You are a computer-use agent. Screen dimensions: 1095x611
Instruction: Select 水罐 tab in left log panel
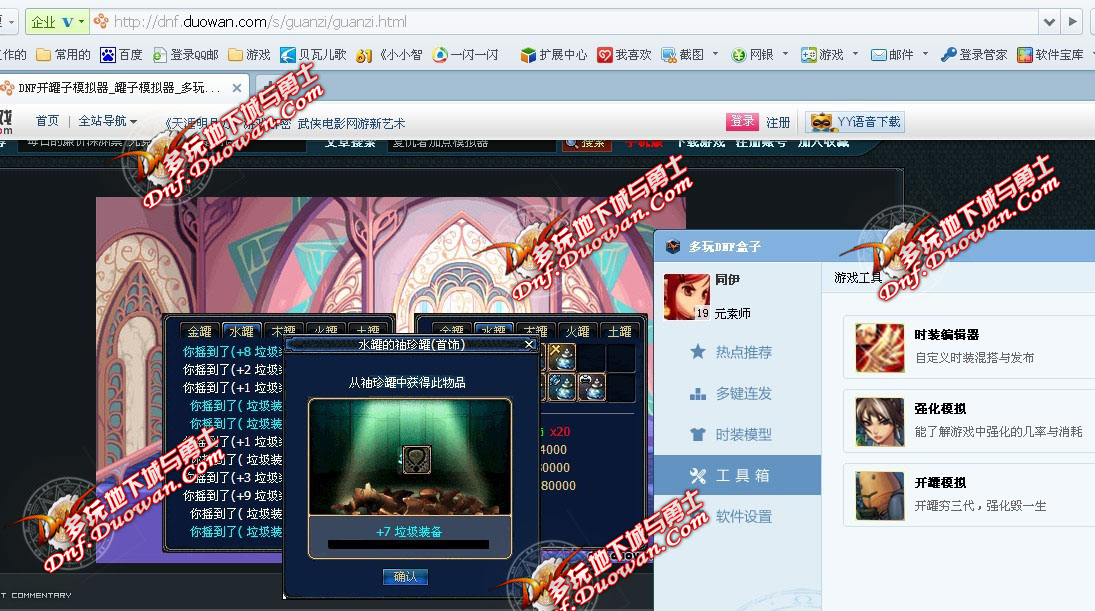[242, 331]
